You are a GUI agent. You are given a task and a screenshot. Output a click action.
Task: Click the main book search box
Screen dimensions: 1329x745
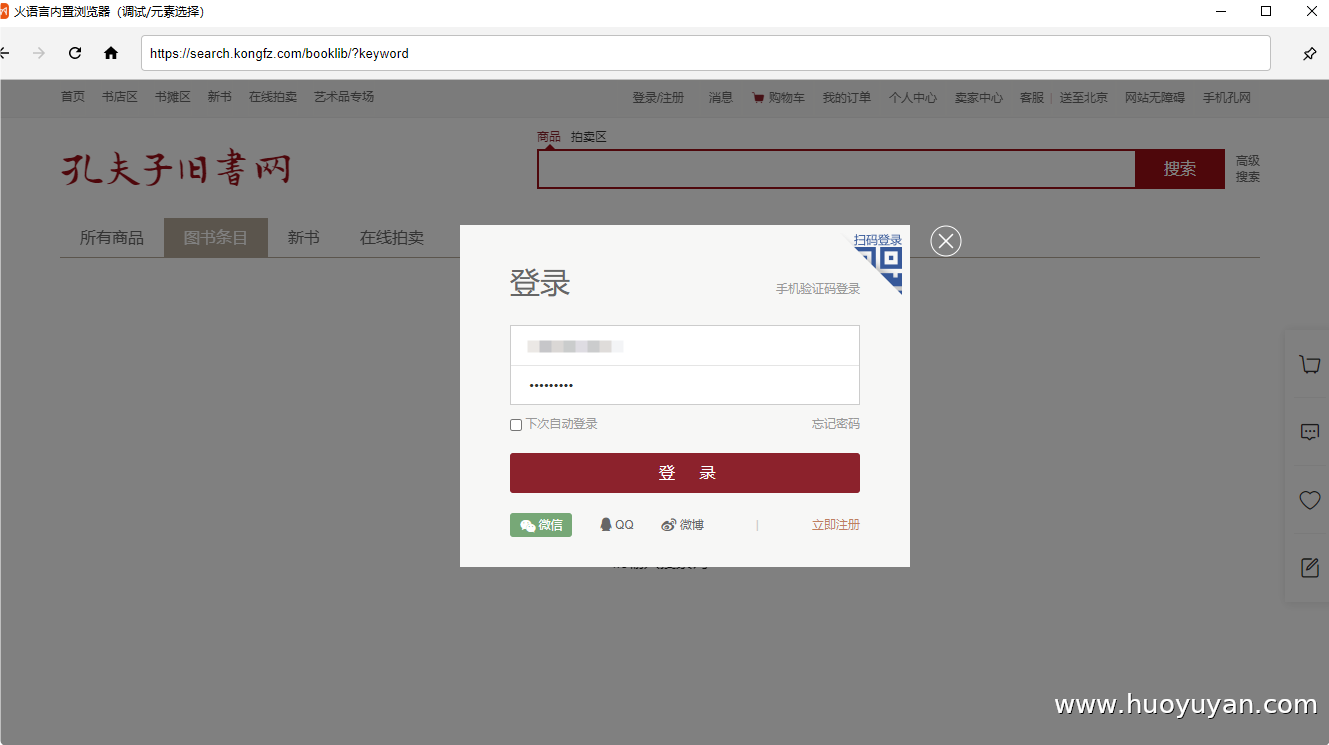[x=837, y=169]
